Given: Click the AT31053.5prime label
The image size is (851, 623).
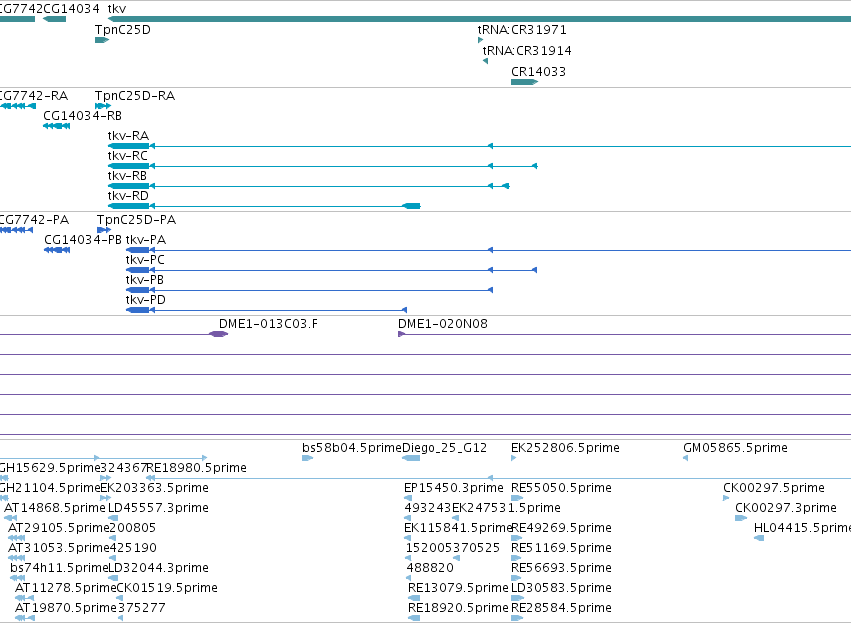Looking at the screenshot, I should [59, 548].
